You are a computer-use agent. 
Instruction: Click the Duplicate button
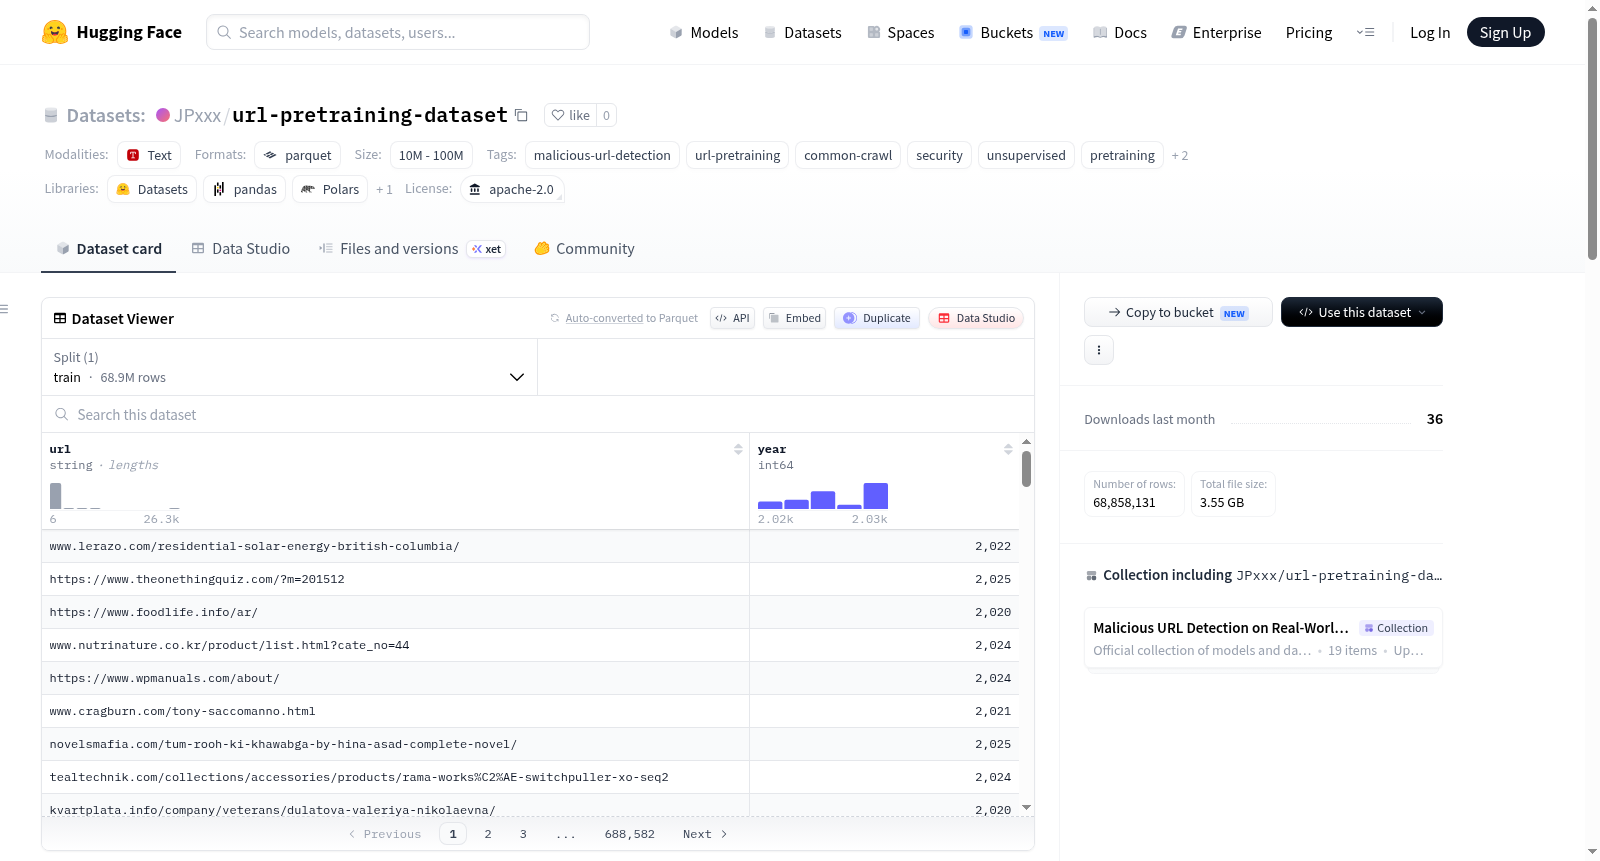point(876,318)
